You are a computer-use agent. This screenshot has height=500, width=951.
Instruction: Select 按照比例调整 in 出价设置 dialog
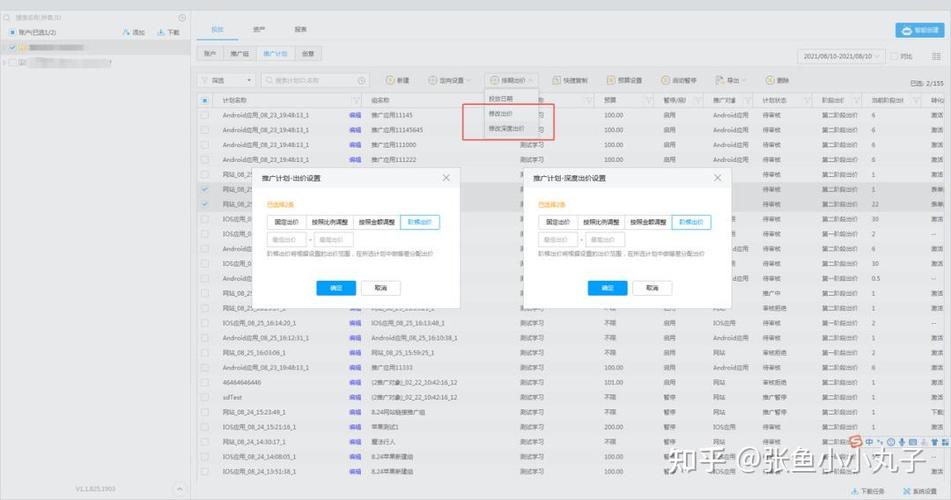tap(329, 222)
